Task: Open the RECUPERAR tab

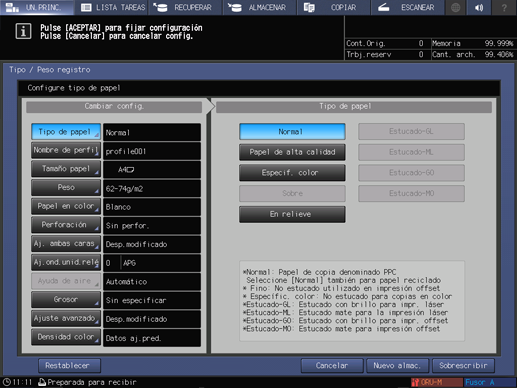Action: [x=185, y=7]
